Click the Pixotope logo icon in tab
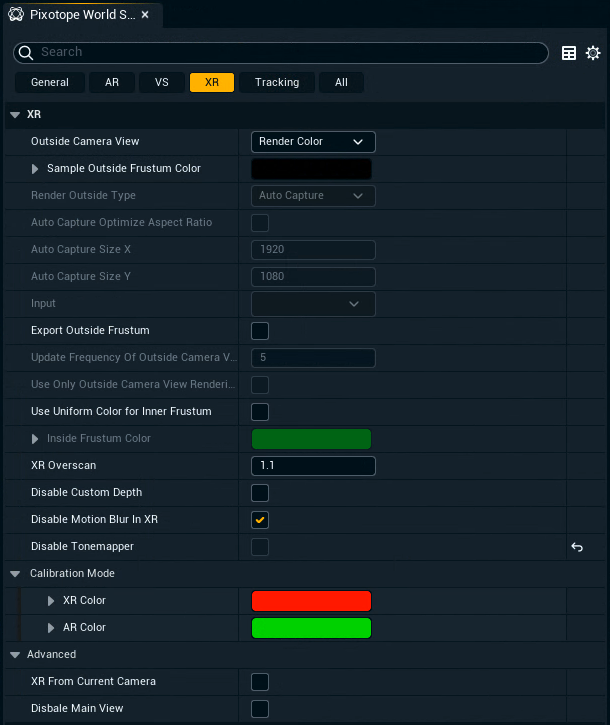 [16, 15]
